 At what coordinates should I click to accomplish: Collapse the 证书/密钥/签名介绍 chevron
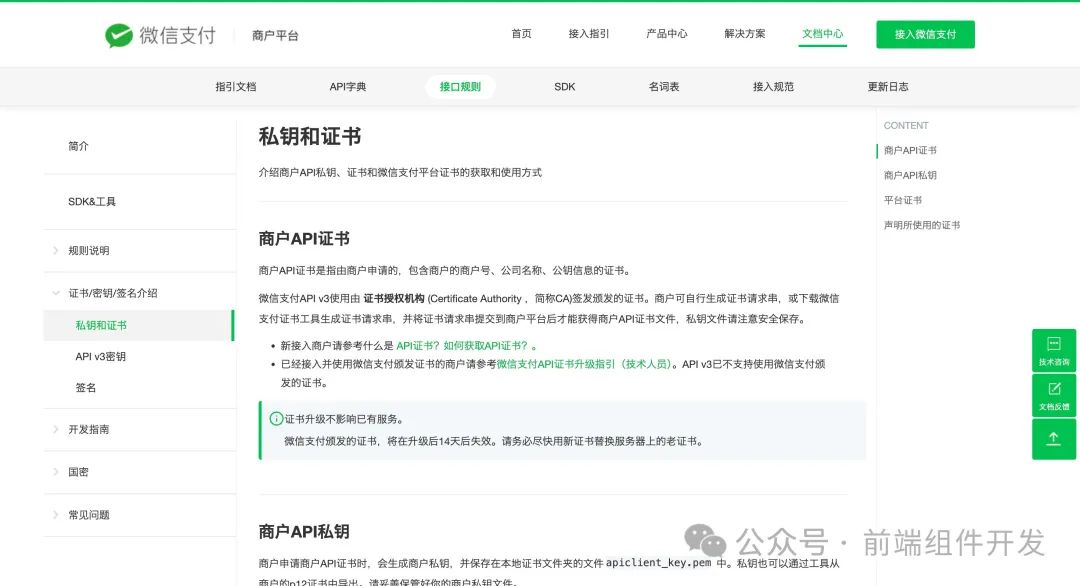(56, 293)
